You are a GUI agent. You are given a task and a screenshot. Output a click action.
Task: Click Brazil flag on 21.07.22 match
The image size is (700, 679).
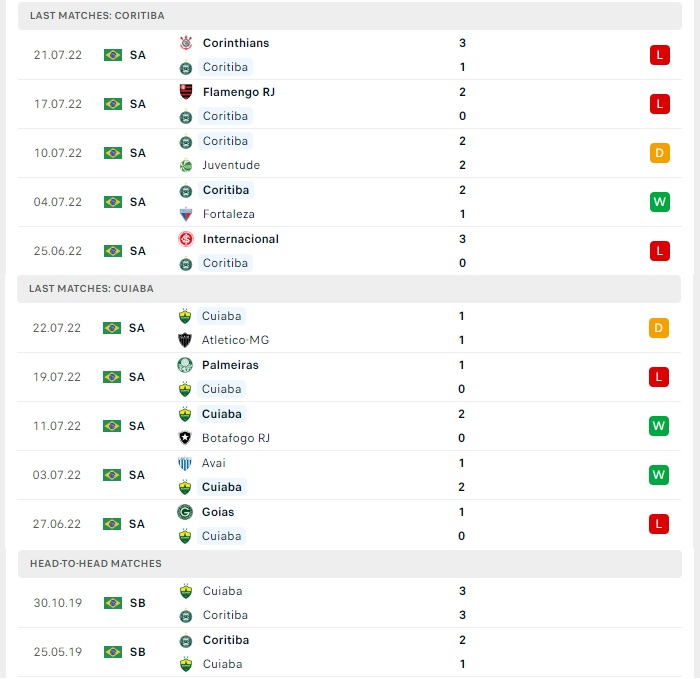point(113,55)
